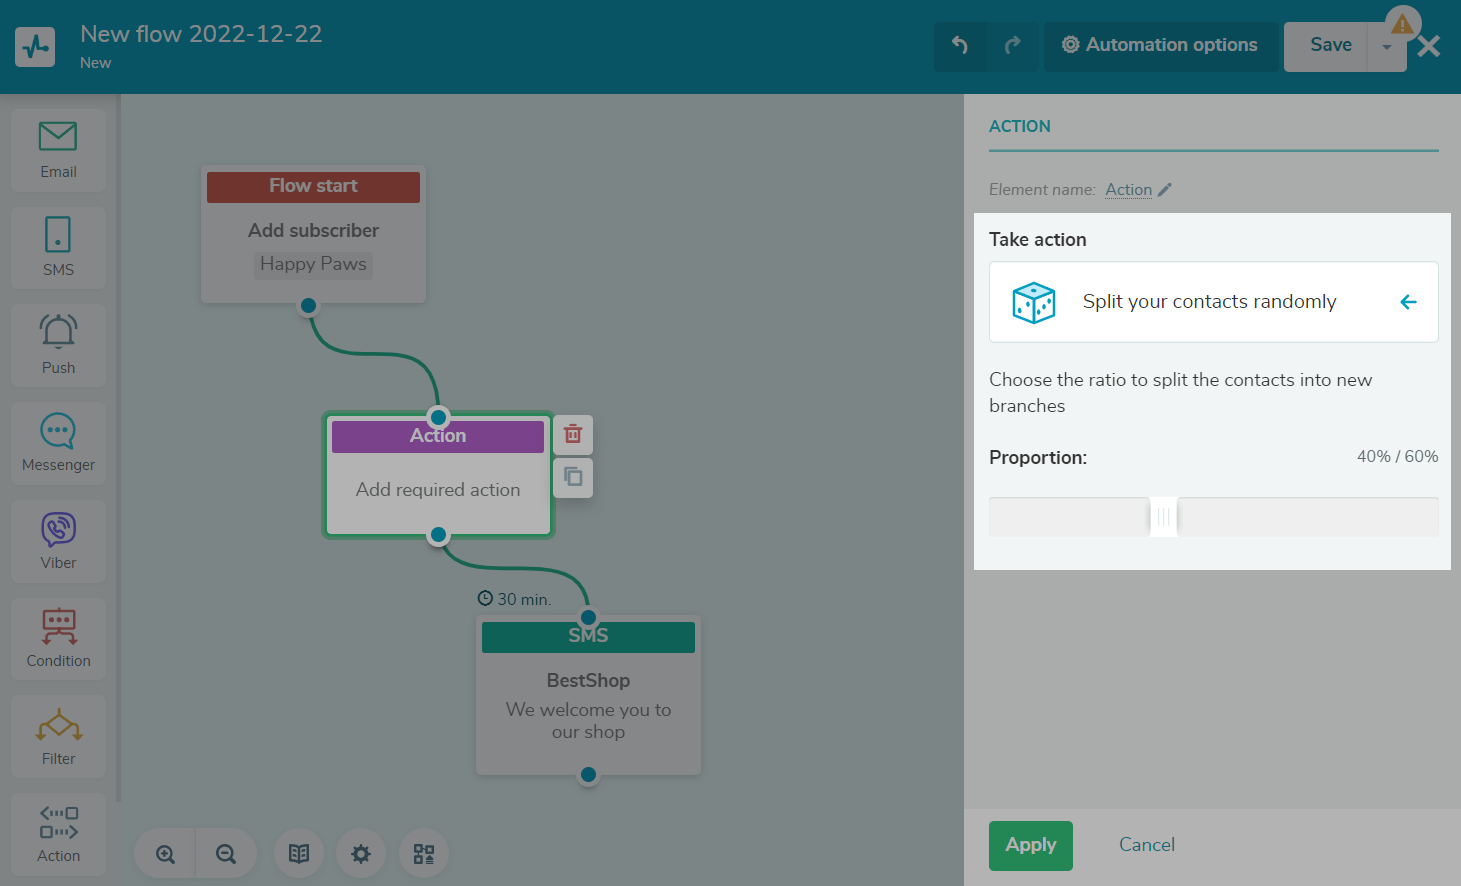Click the Apply button
1461x886 pixels.
coord(1030,845)
